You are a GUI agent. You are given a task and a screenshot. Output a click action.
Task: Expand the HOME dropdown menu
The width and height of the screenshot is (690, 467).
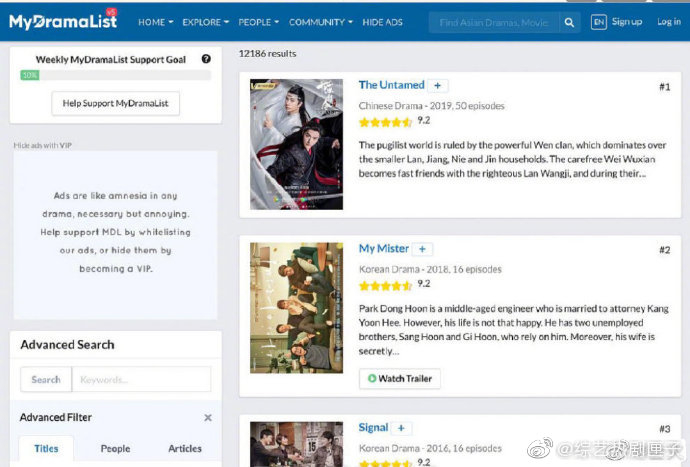pyautogui.click(x=155, y=22)
